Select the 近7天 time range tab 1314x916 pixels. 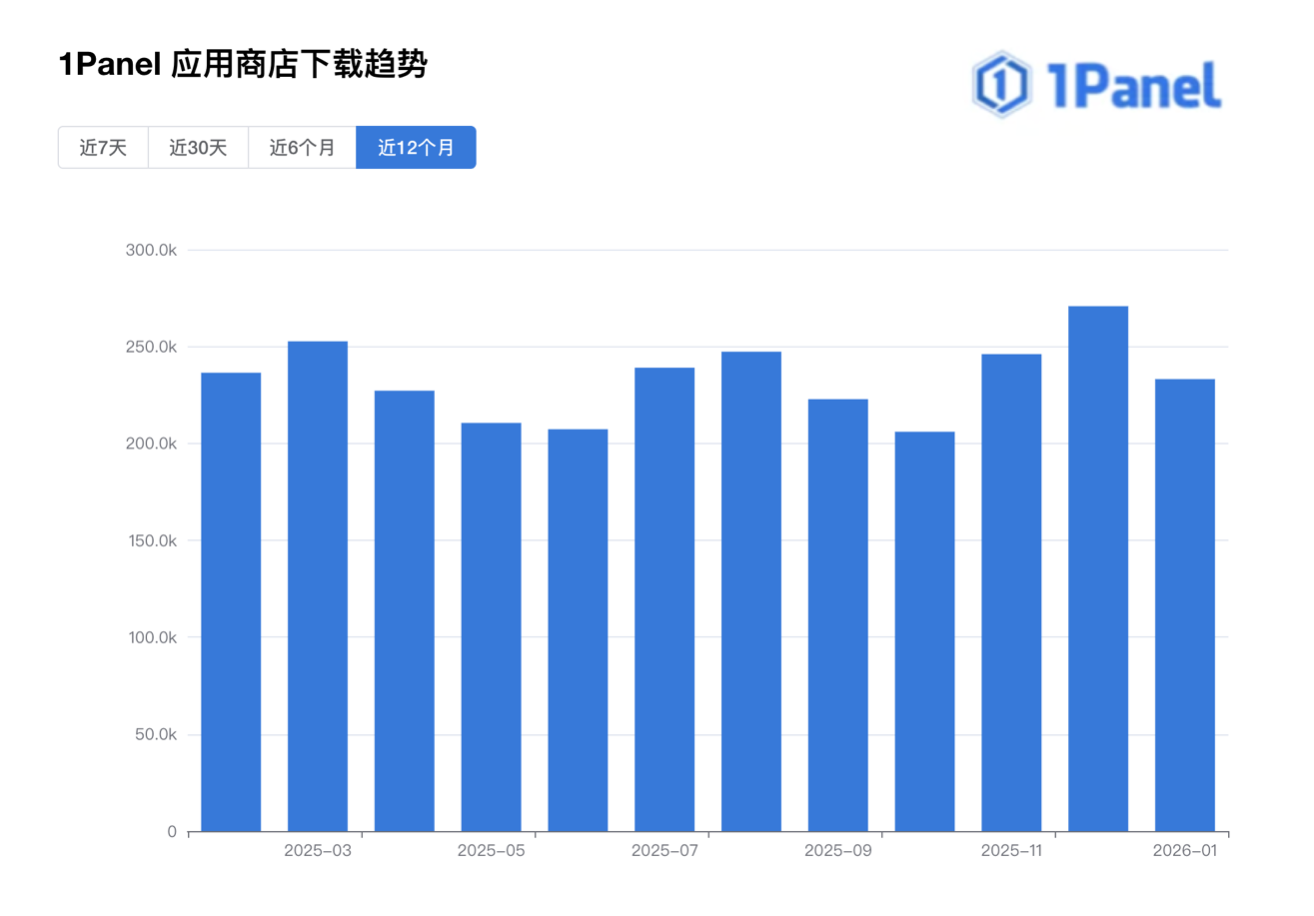click(x=103, y=148)
